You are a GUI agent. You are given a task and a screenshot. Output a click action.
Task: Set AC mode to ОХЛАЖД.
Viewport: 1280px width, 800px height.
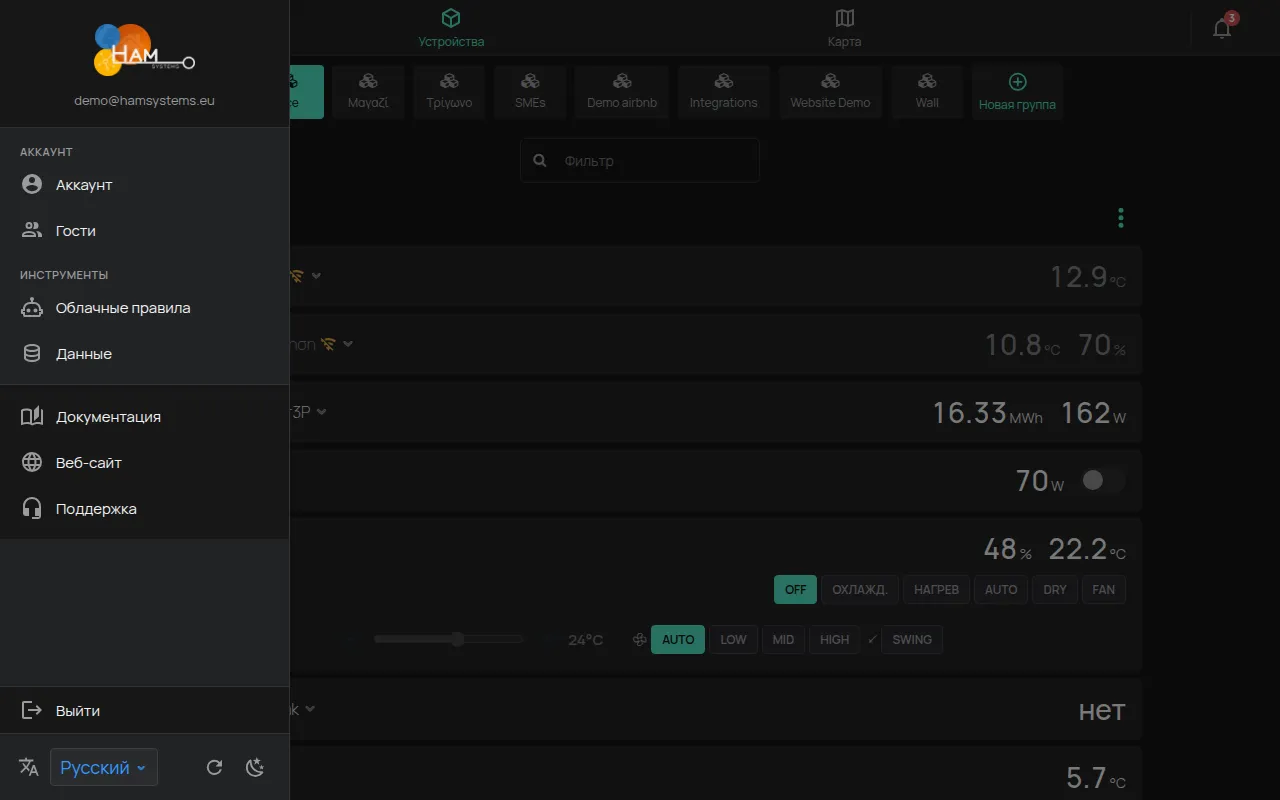click(860, 589)
